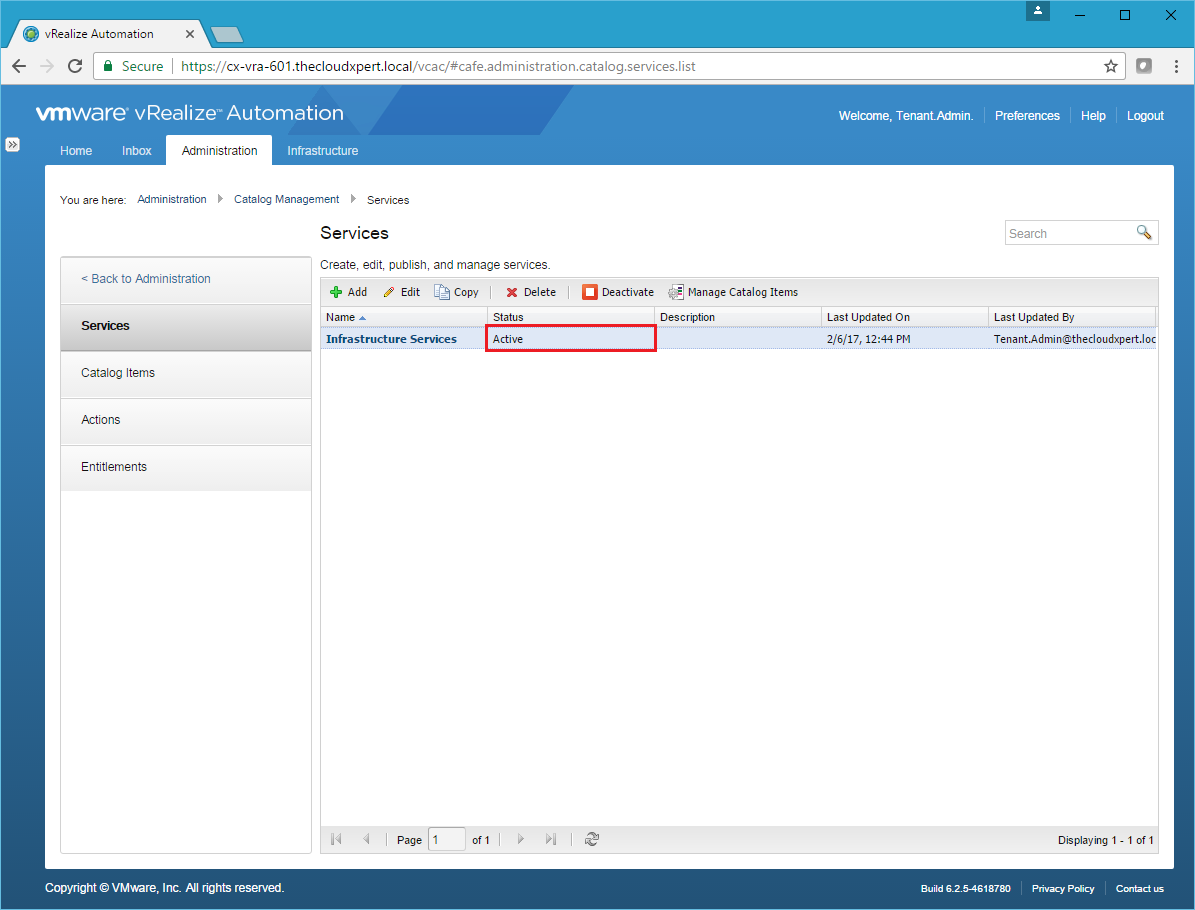Click the Logout link
Image resolution: width=1195 pixels, height=910 pixels.
1145,116
